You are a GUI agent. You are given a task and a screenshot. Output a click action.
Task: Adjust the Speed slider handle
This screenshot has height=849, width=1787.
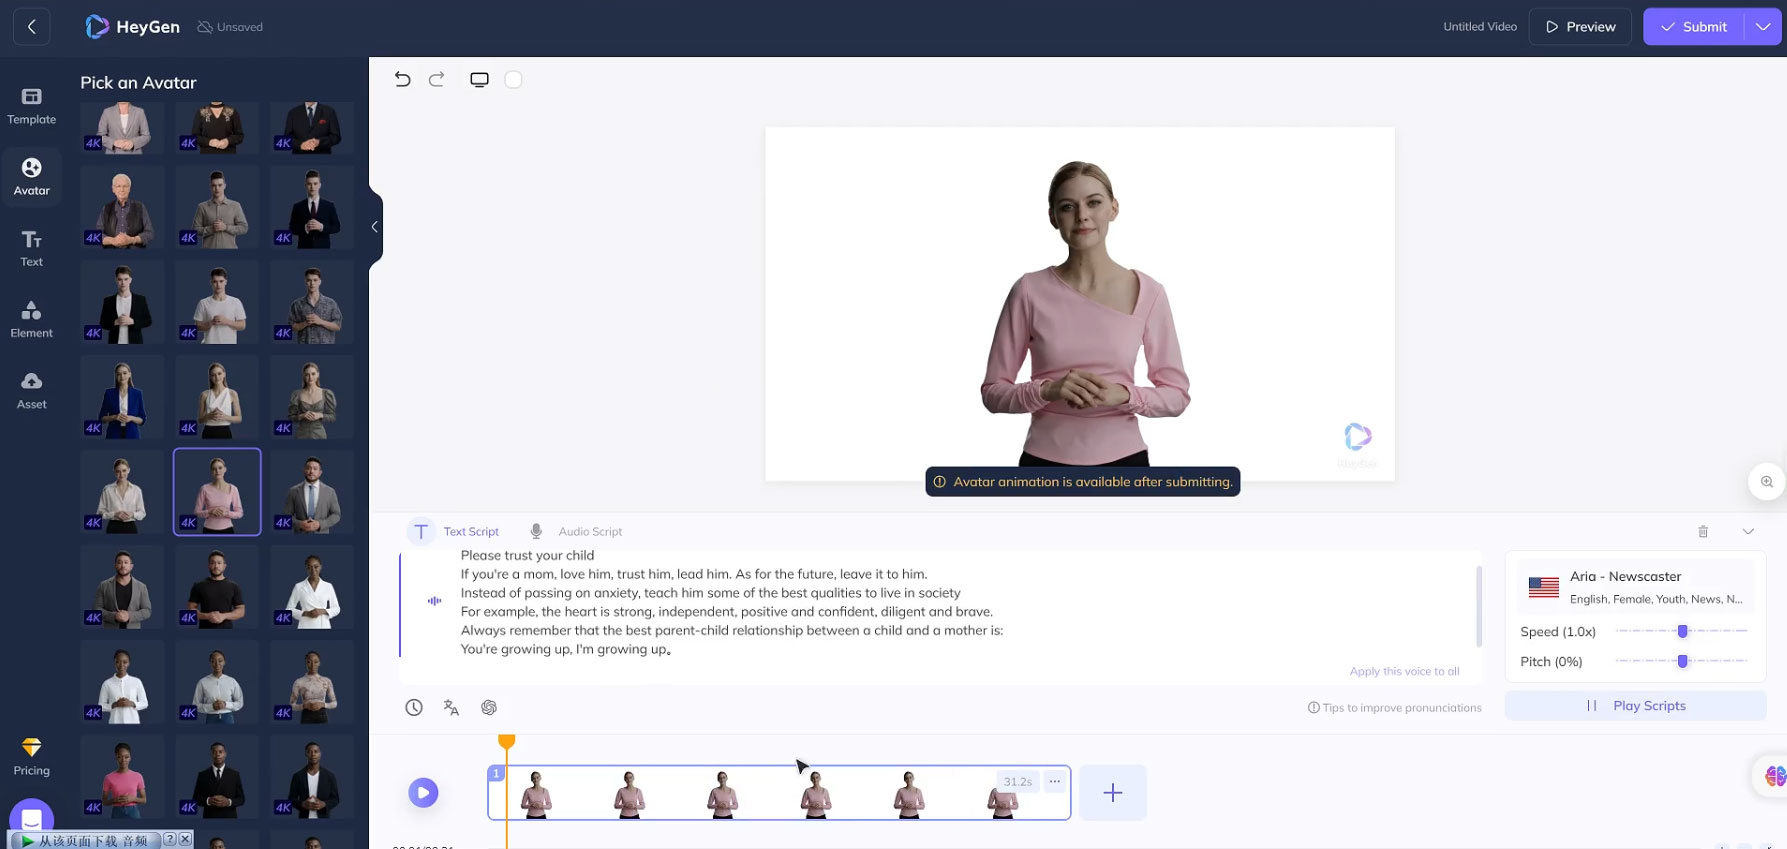(1682, 632)
